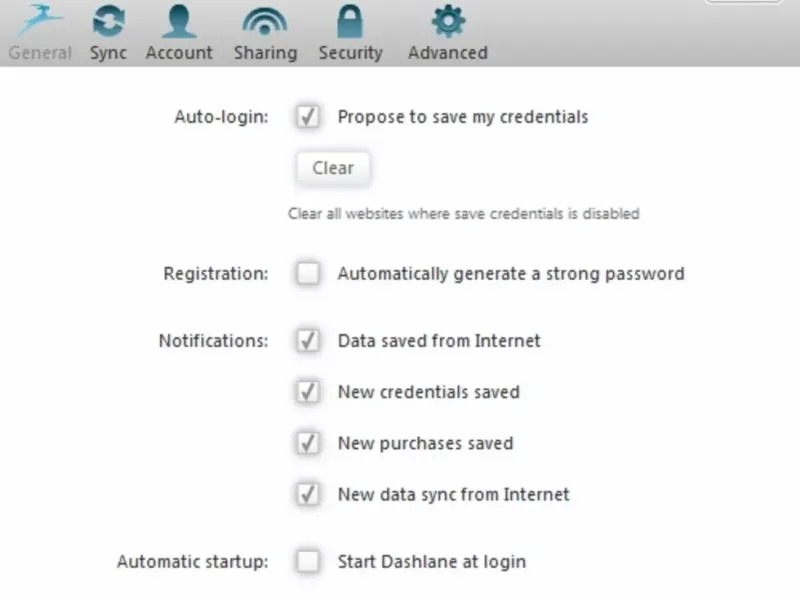
Task: Uncheck Propose to save my credentials
Action: [308, 117]
